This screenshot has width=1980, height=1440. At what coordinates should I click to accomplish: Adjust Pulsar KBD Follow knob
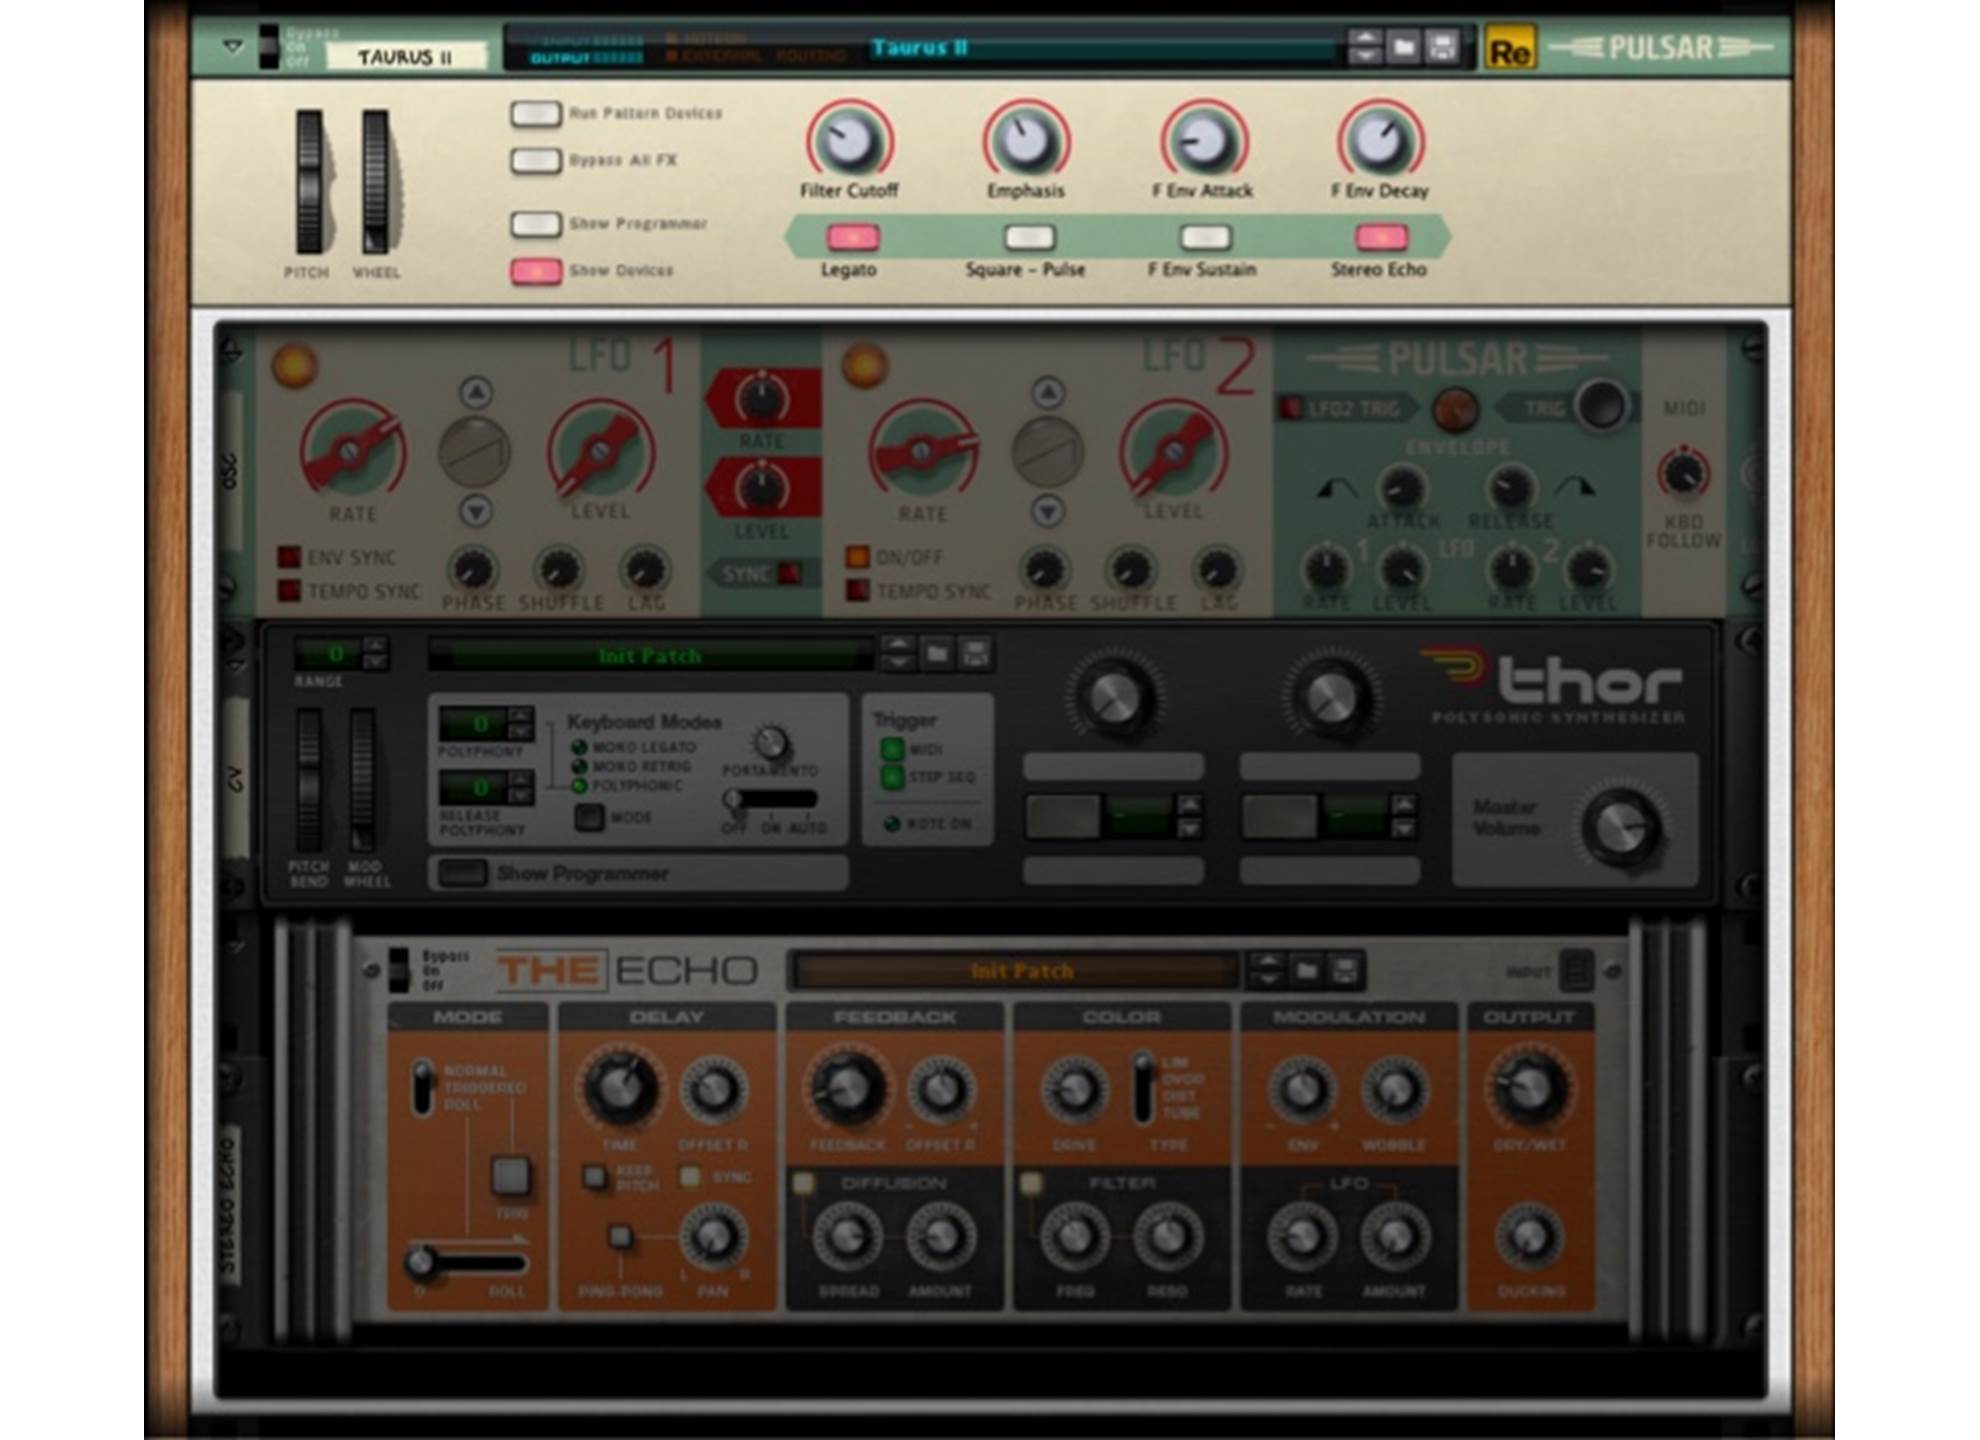click(x=1683, y=473)
